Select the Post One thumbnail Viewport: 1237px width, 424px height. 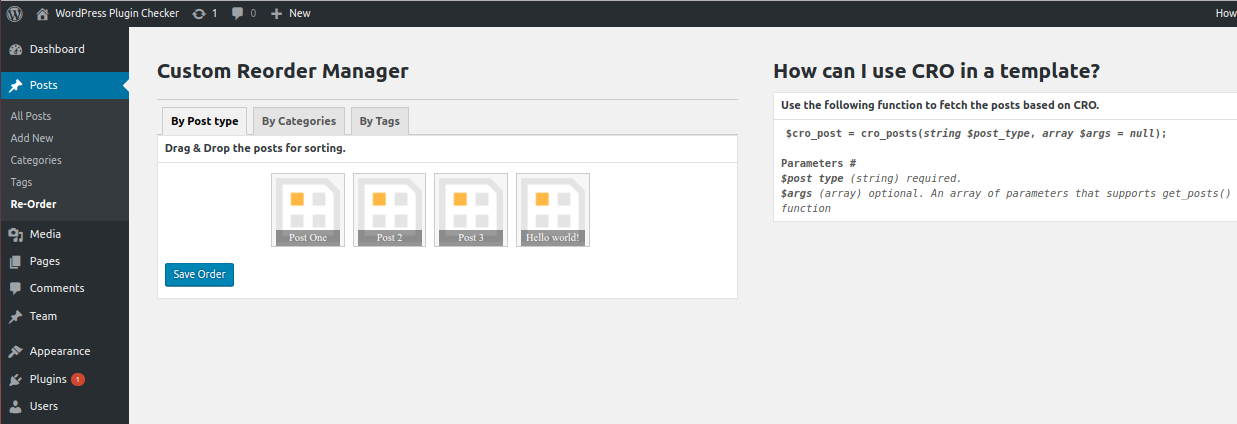tap(308, 210)
